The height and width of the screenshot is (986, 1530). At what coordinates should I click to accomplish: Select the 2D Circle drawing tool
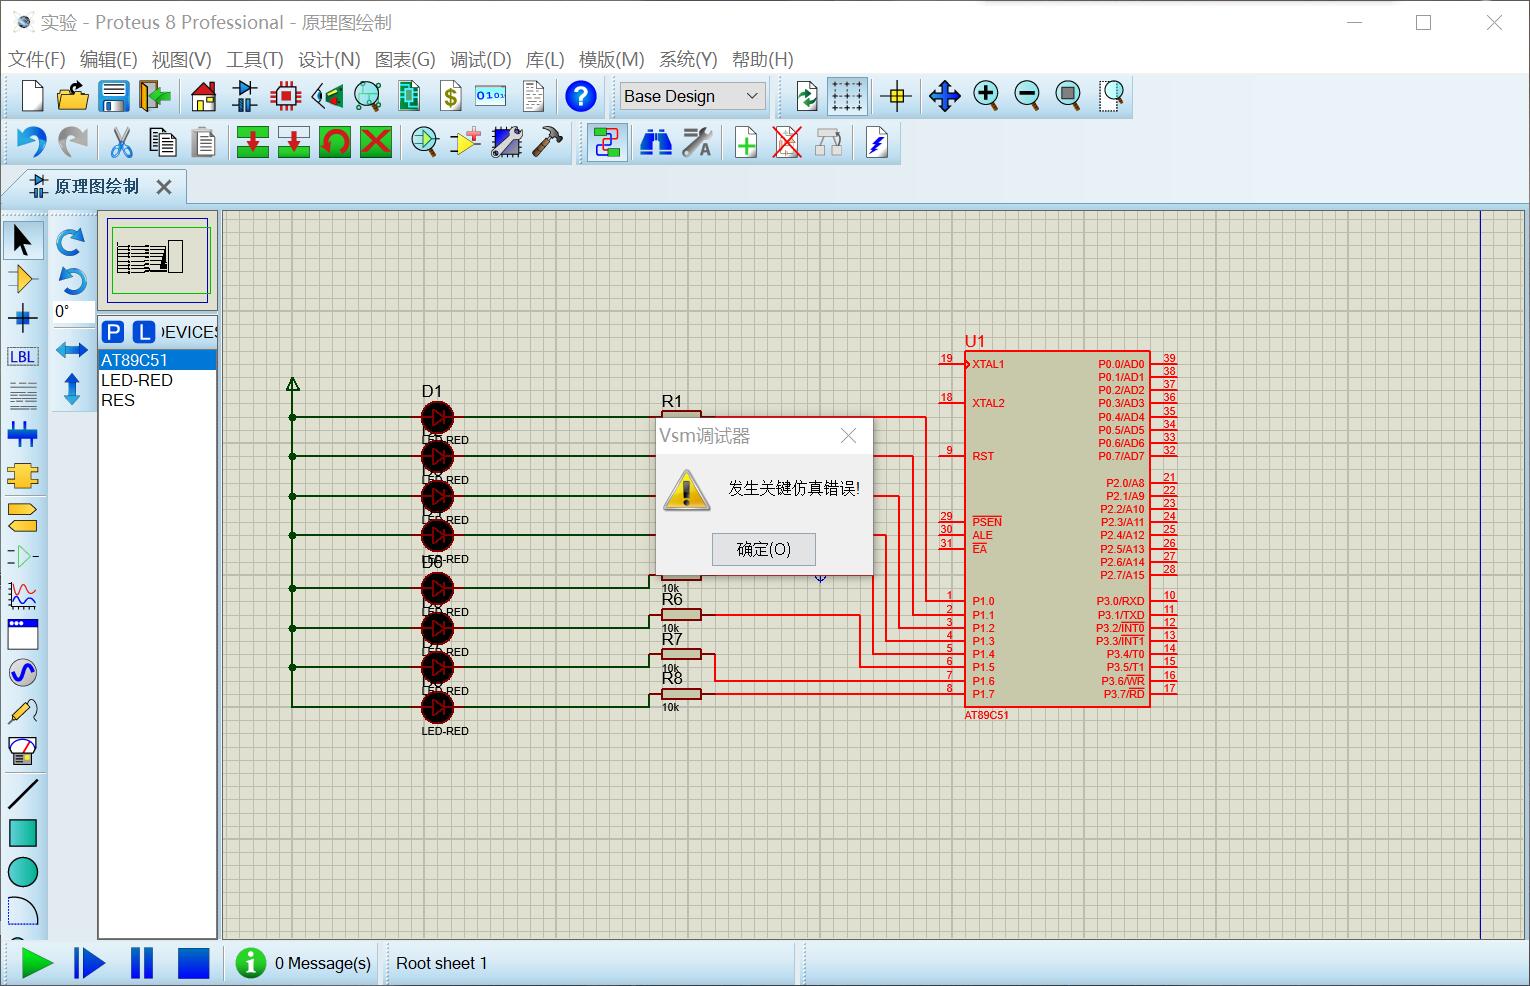tap(22, 872)
